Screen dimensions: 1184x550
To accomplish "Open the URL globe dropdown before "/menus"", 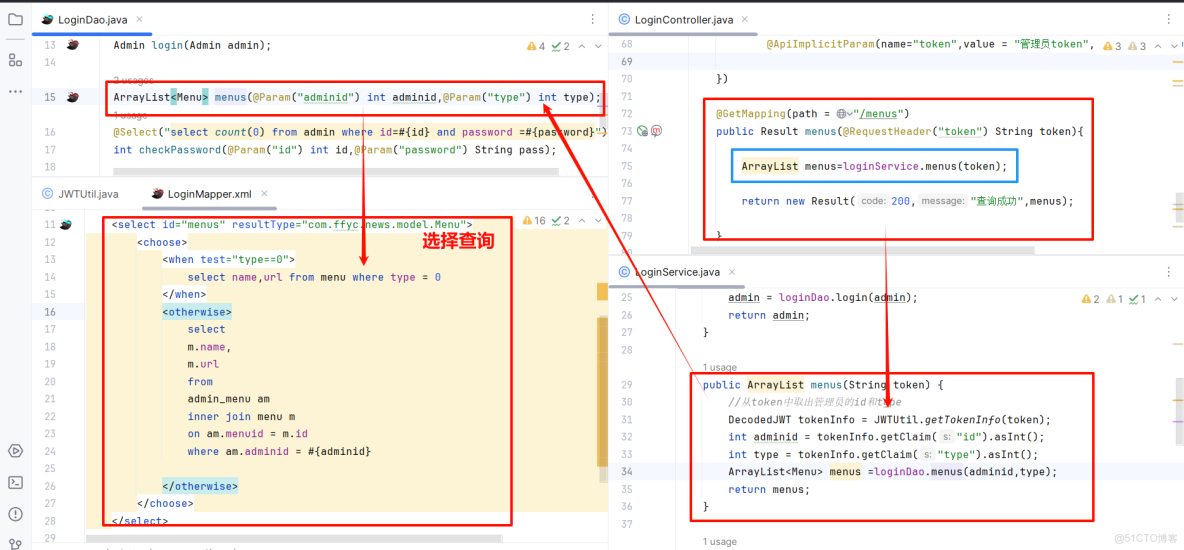I will [x=845, y=114].
